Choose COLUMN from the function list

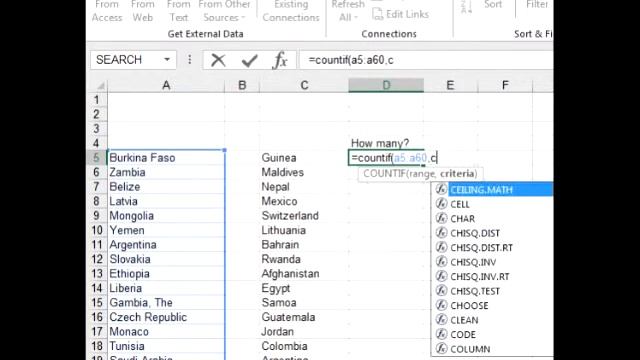pyautogui.click(x=470, y=349)
